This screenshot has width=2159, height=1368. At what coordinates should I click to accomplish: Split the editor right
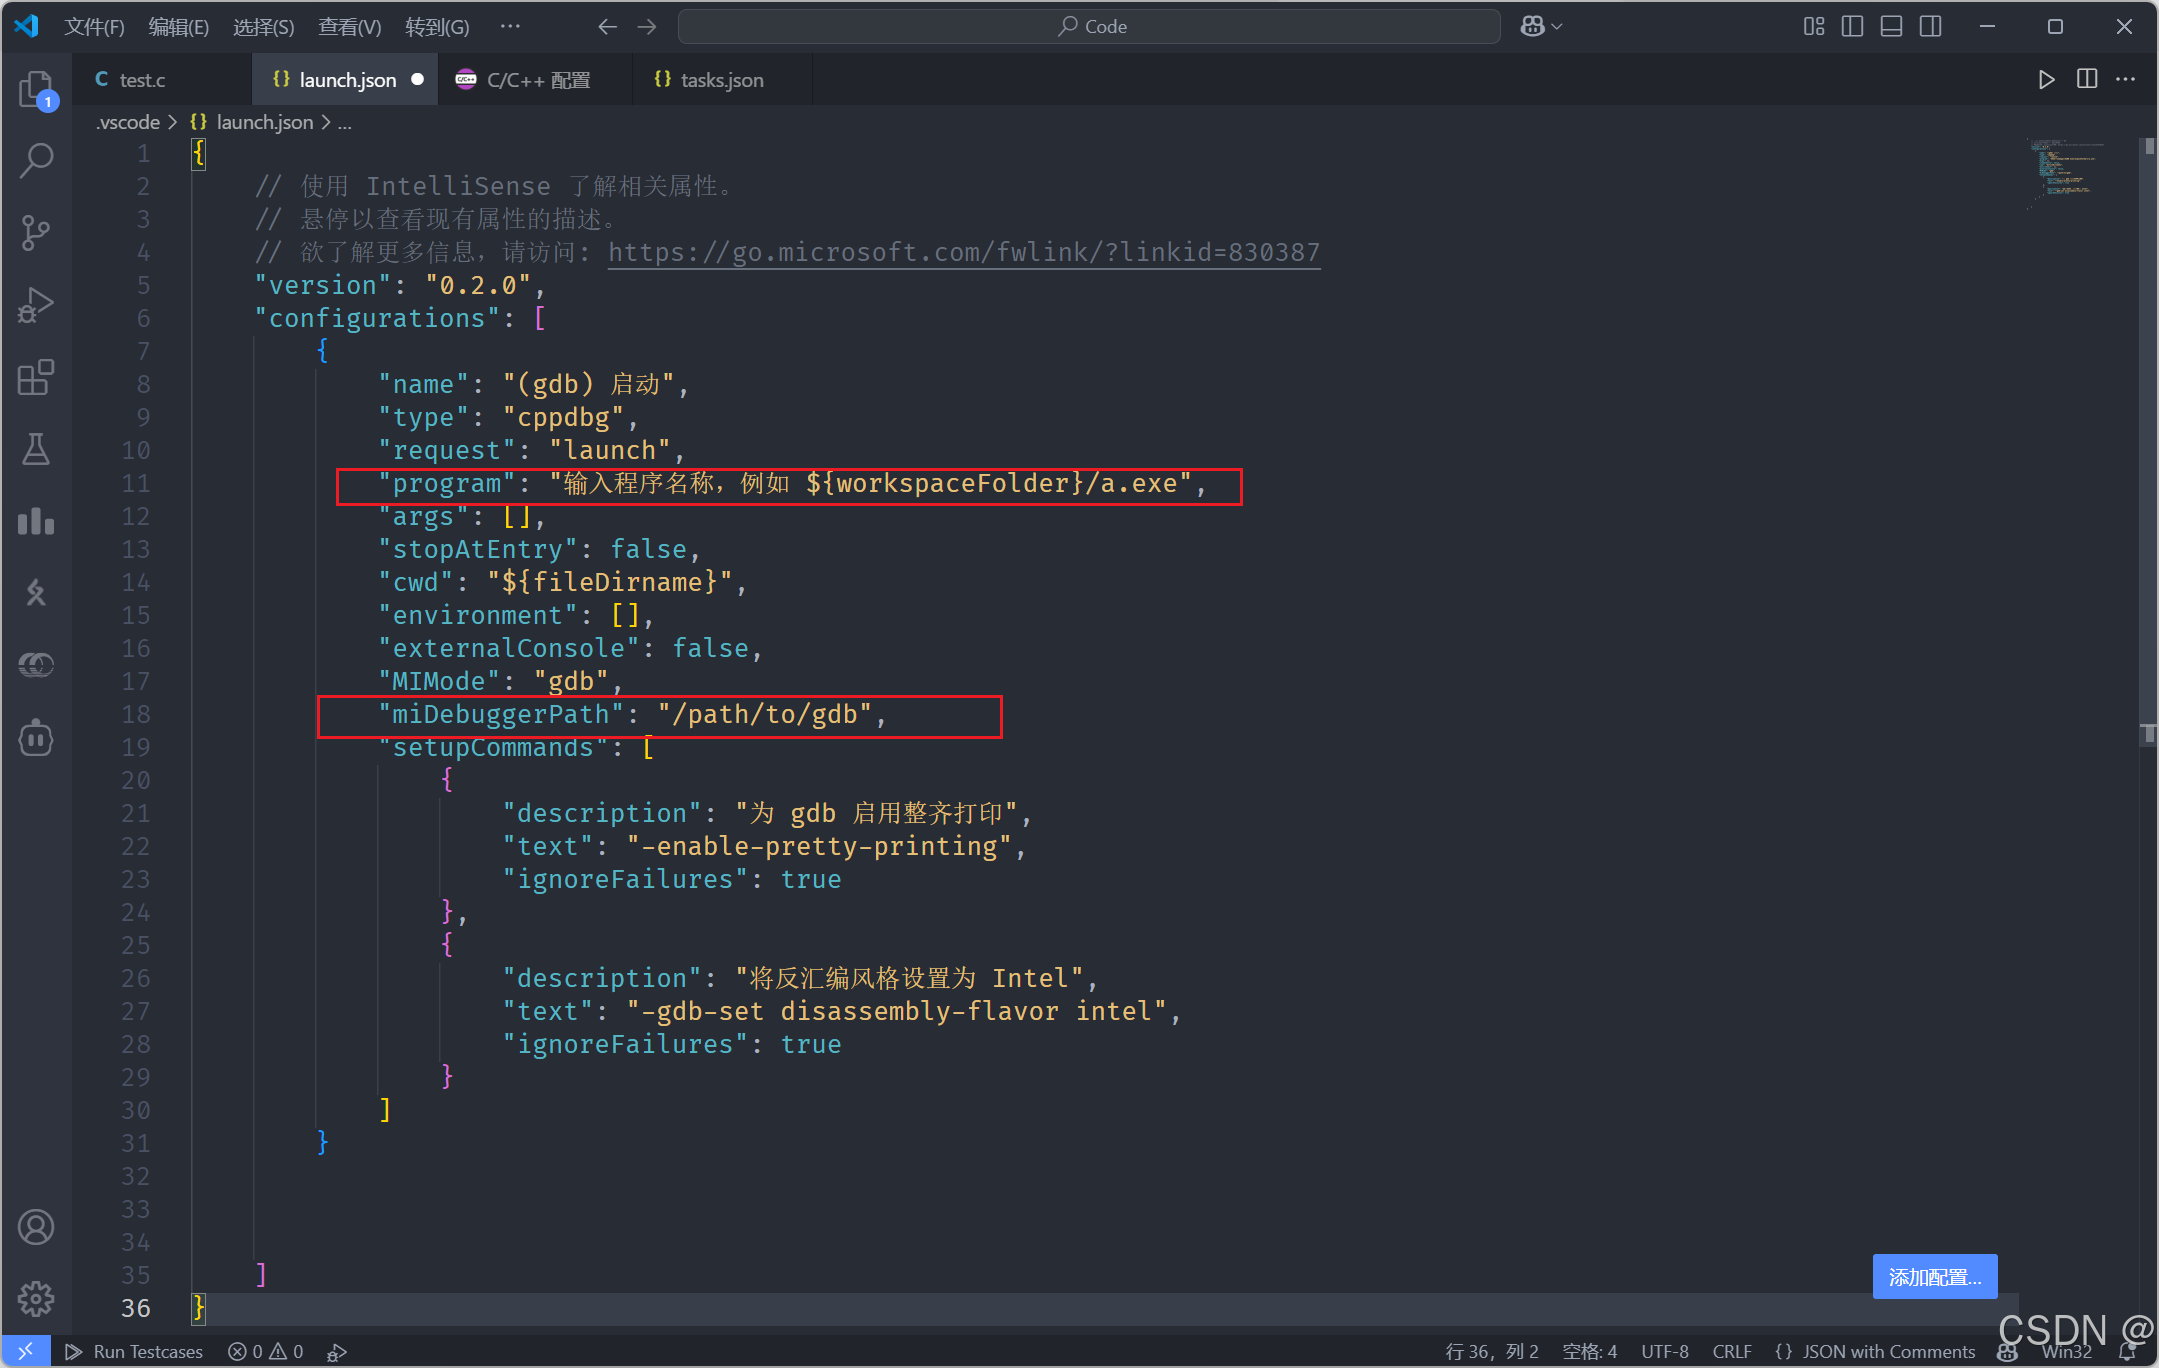pos(2087,79)
